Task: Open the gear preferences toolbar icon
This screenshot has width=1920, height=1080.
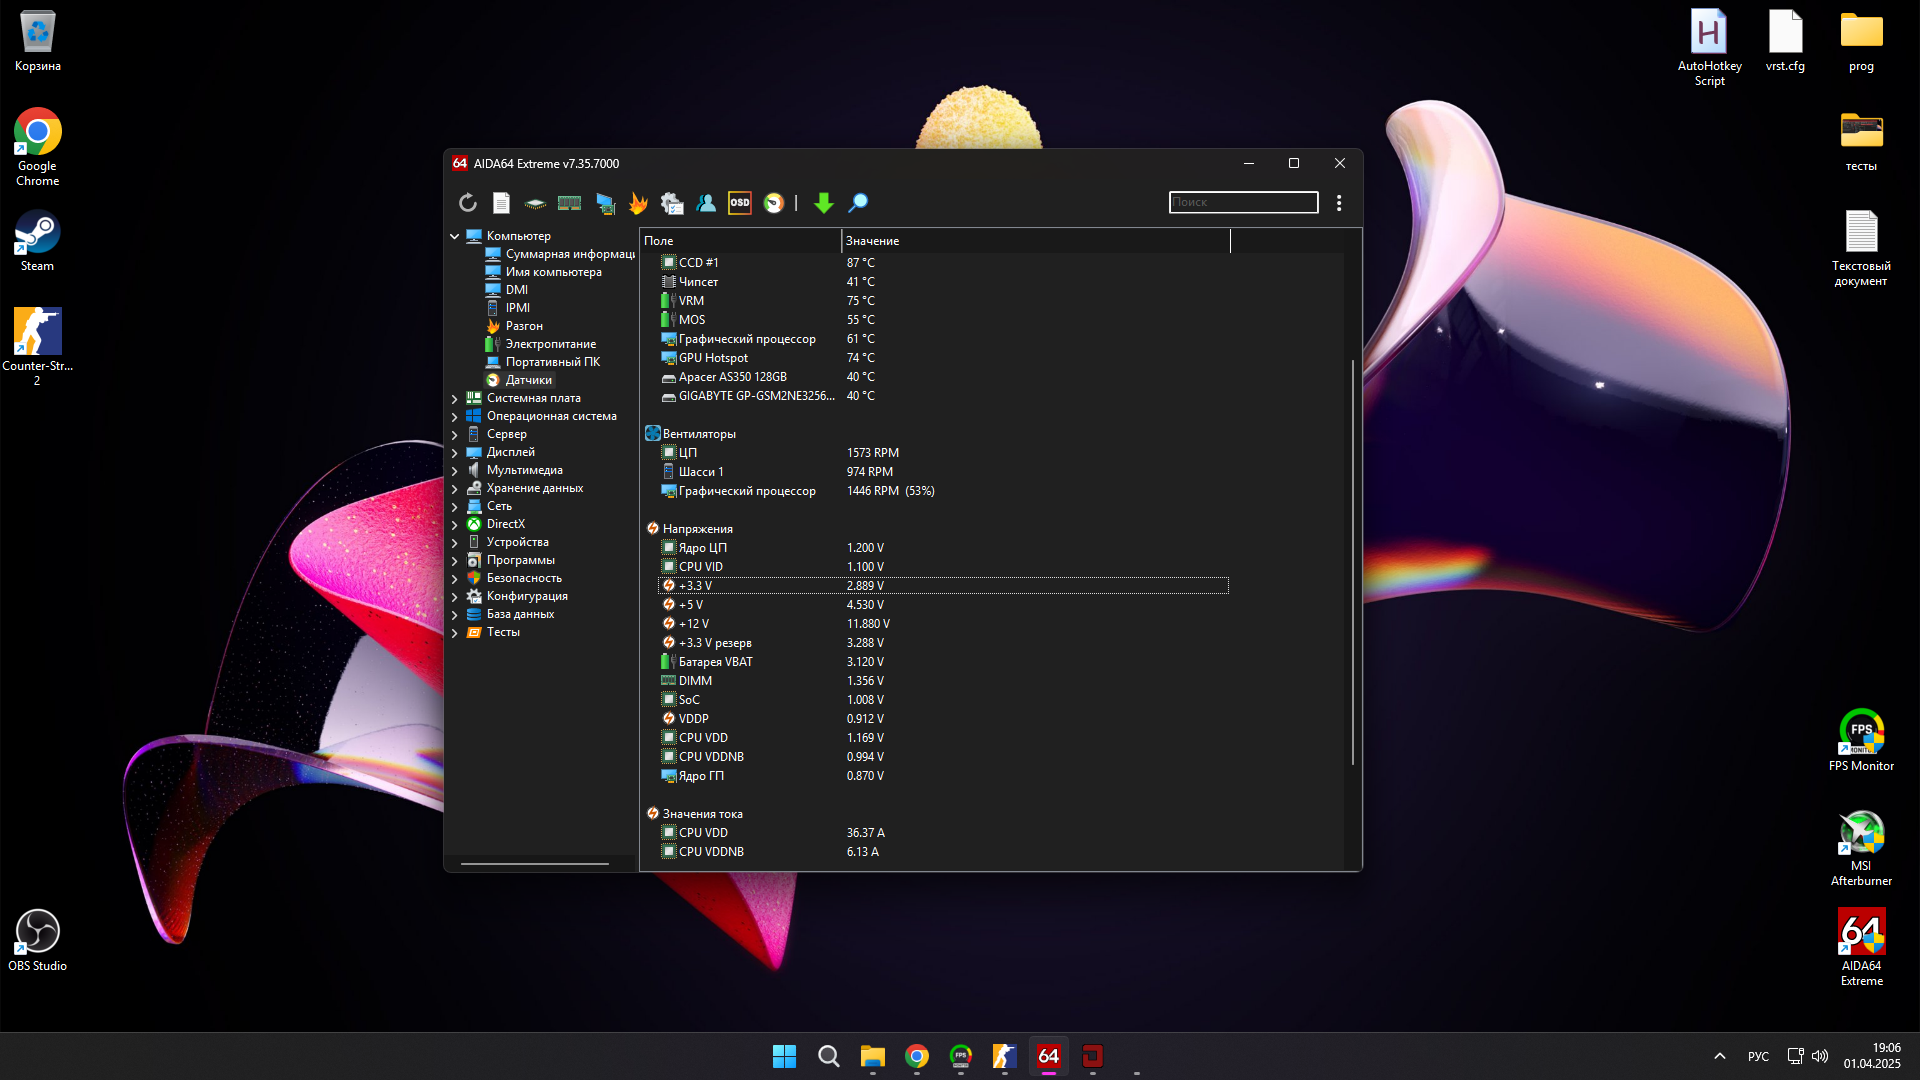Action: tap(672, 203)
